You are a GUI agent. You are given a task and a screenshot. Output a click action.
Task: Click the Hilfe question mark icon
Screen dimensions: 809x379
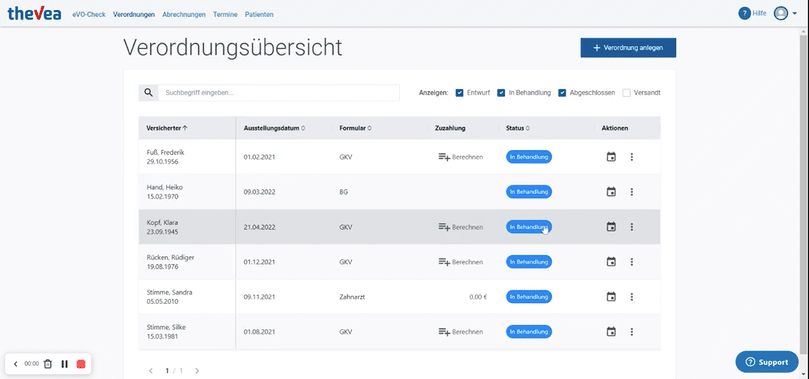744,13
